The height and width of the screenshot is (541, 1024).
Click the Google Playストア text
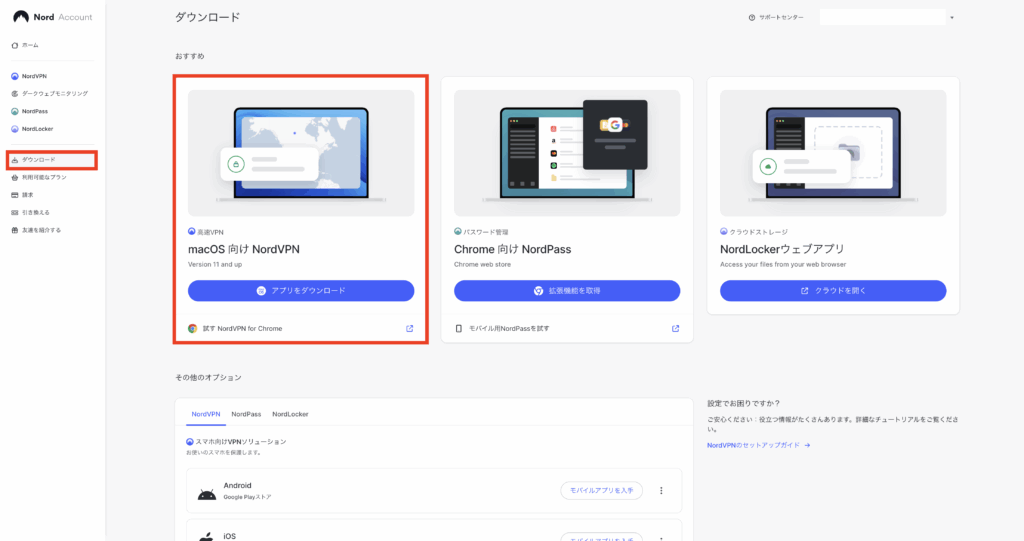[x=248, y=497]
